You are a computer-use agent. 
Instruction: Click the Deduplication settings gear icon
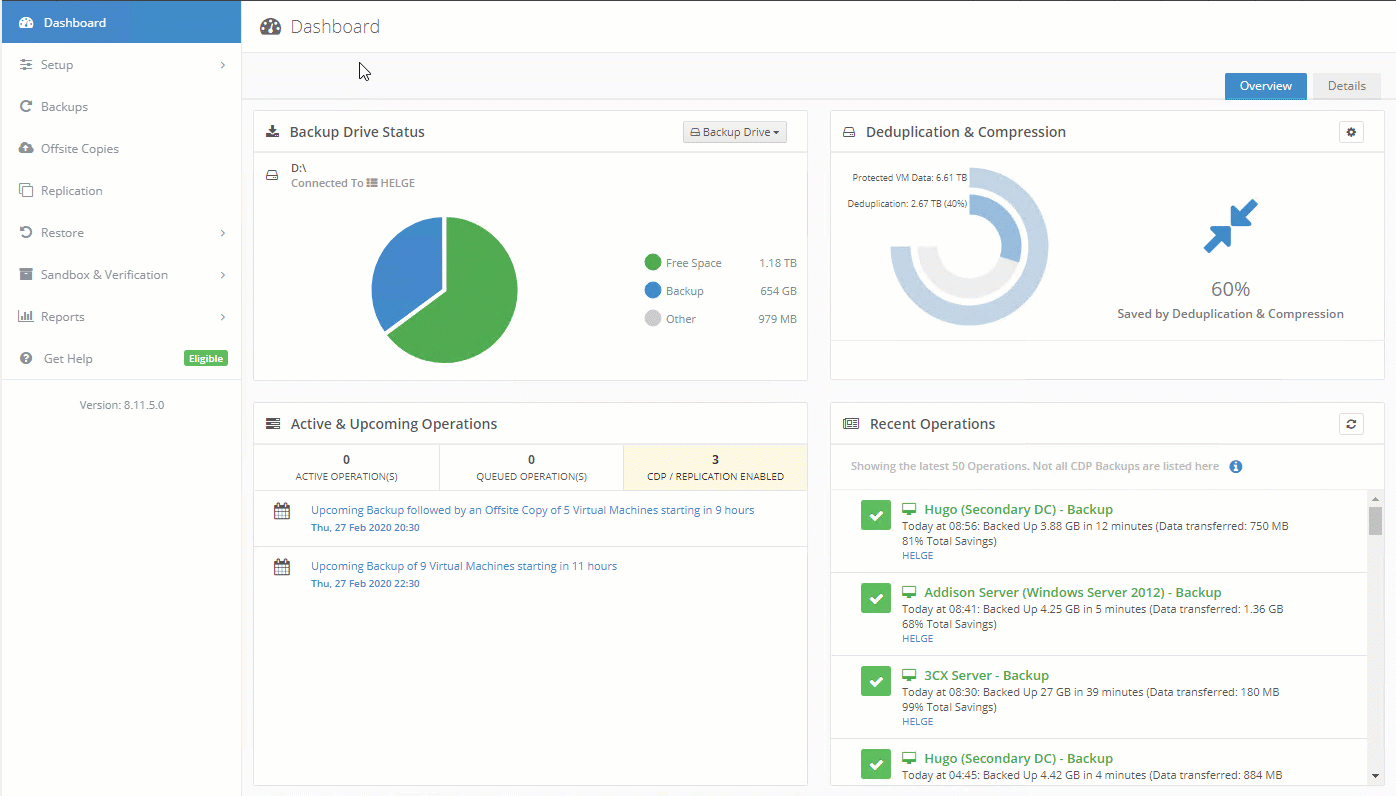[1351, 132]
